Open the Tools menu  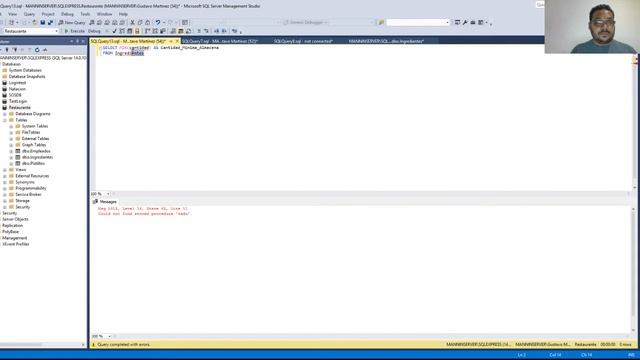click(85, 14)
